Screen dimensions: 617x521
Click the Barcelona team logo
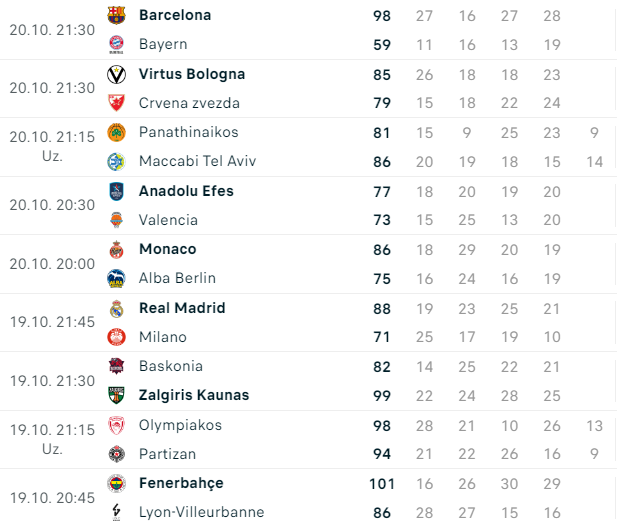pyautogui.click(x=116, y=15)
